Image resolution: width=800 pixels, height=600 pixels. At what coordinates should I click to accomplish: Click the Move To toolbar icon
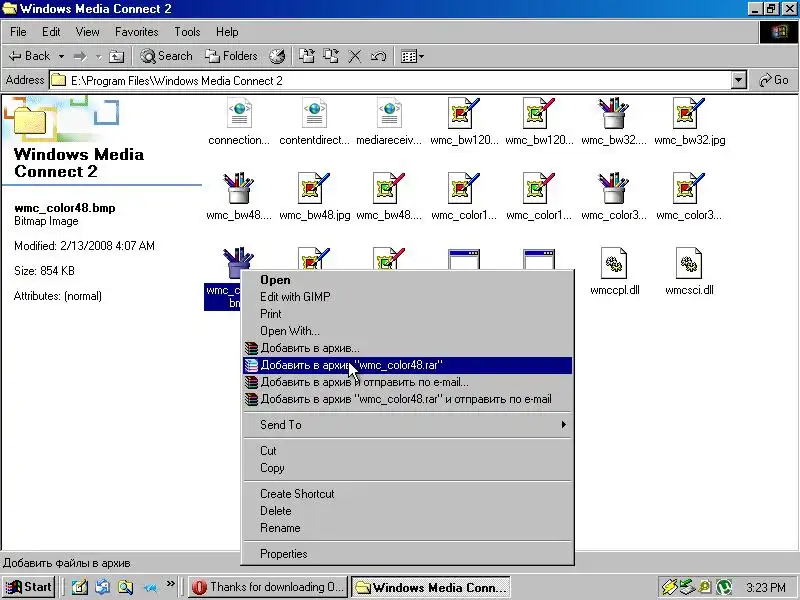tap(306, 56)
